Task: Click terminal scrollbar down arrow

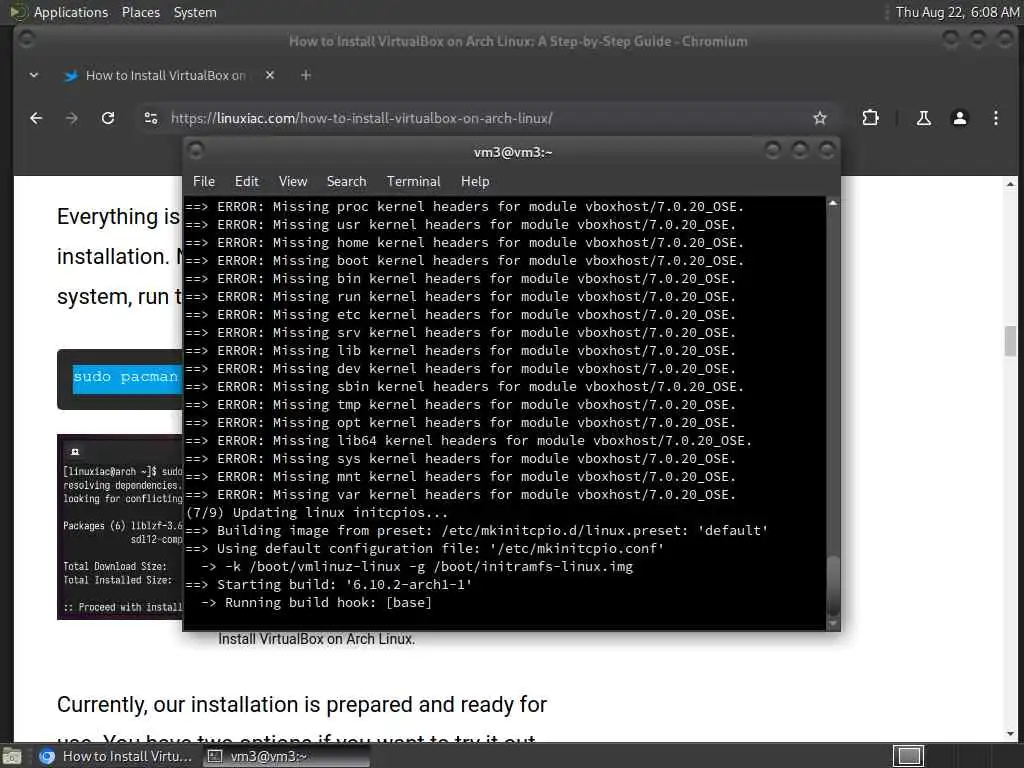Action: point(833,624)
